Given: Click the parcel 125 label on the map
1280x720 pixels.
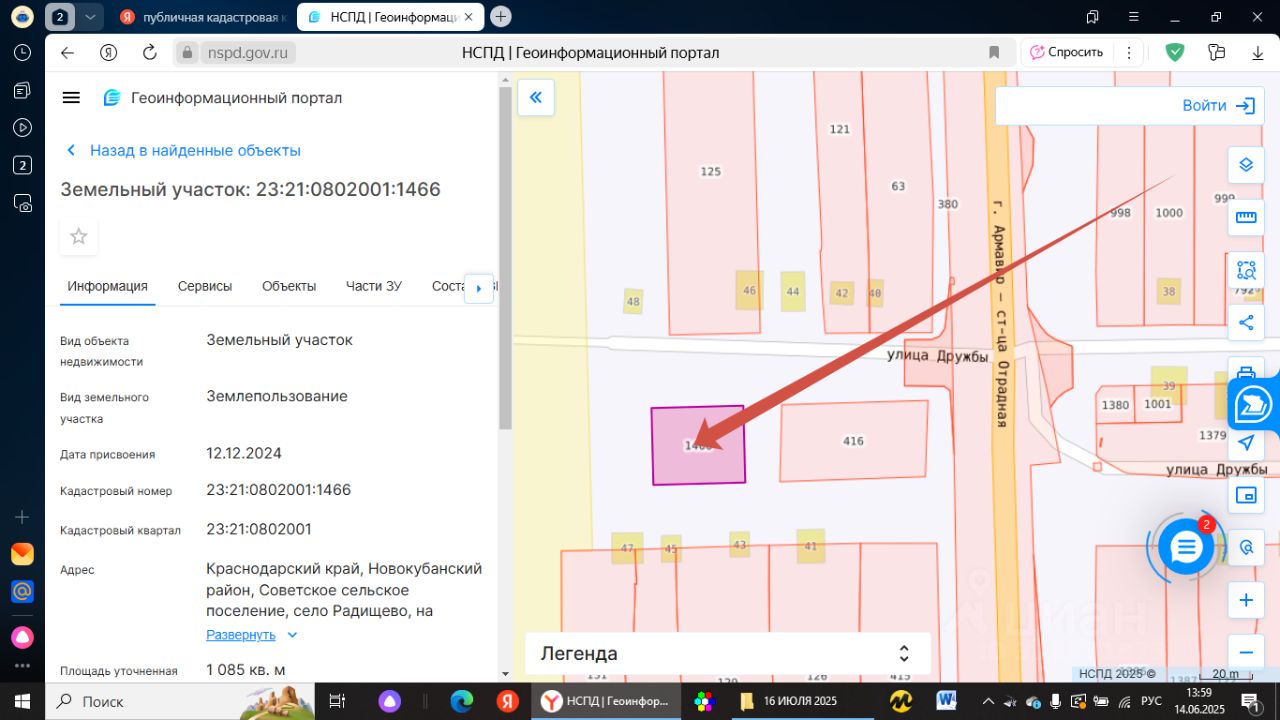Looking at the screenshot, I should click(x=710, y=172).
